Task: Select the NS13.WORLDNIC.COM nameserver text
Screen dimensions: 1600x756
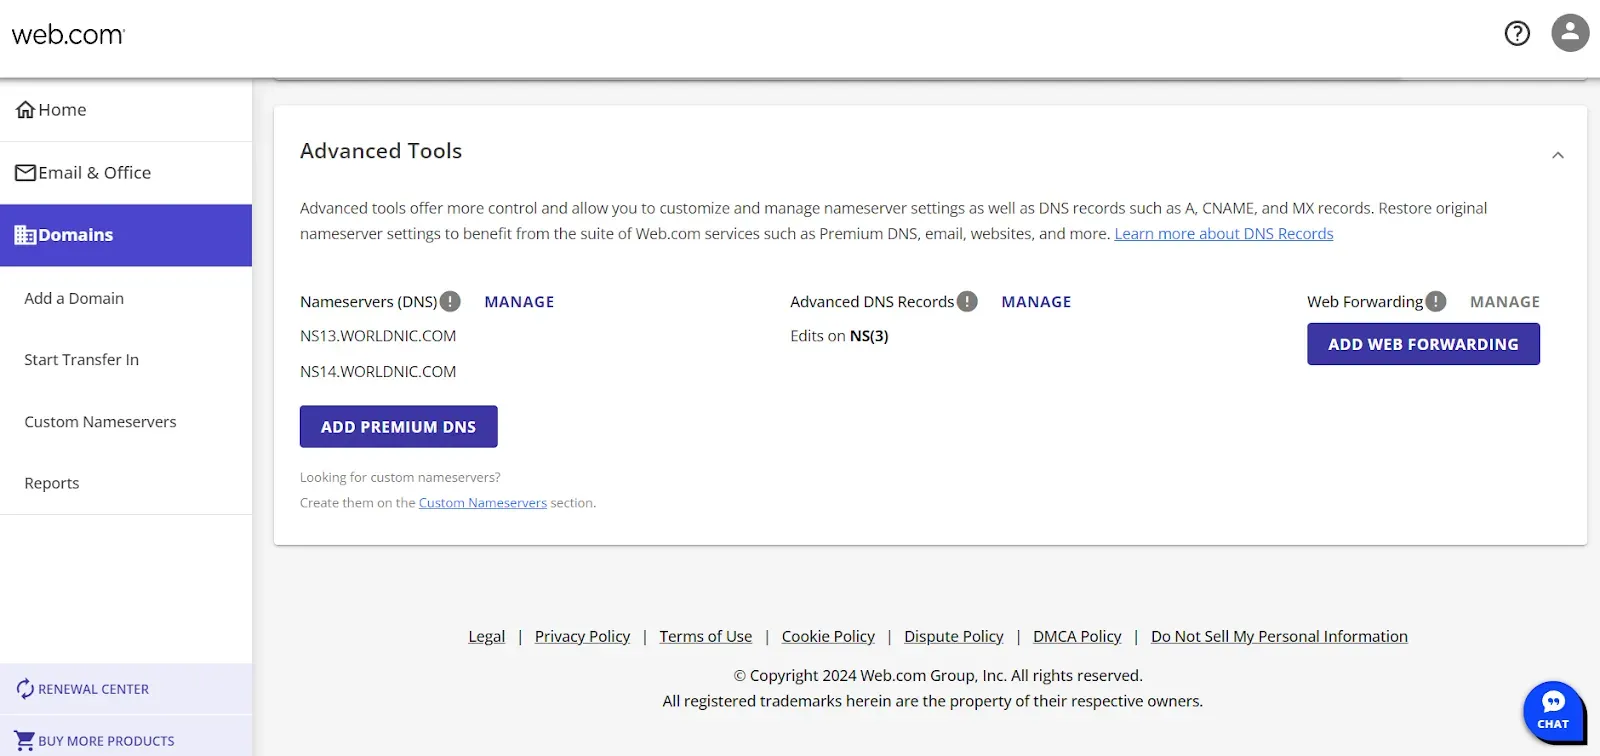Action: tap(378, 336)
